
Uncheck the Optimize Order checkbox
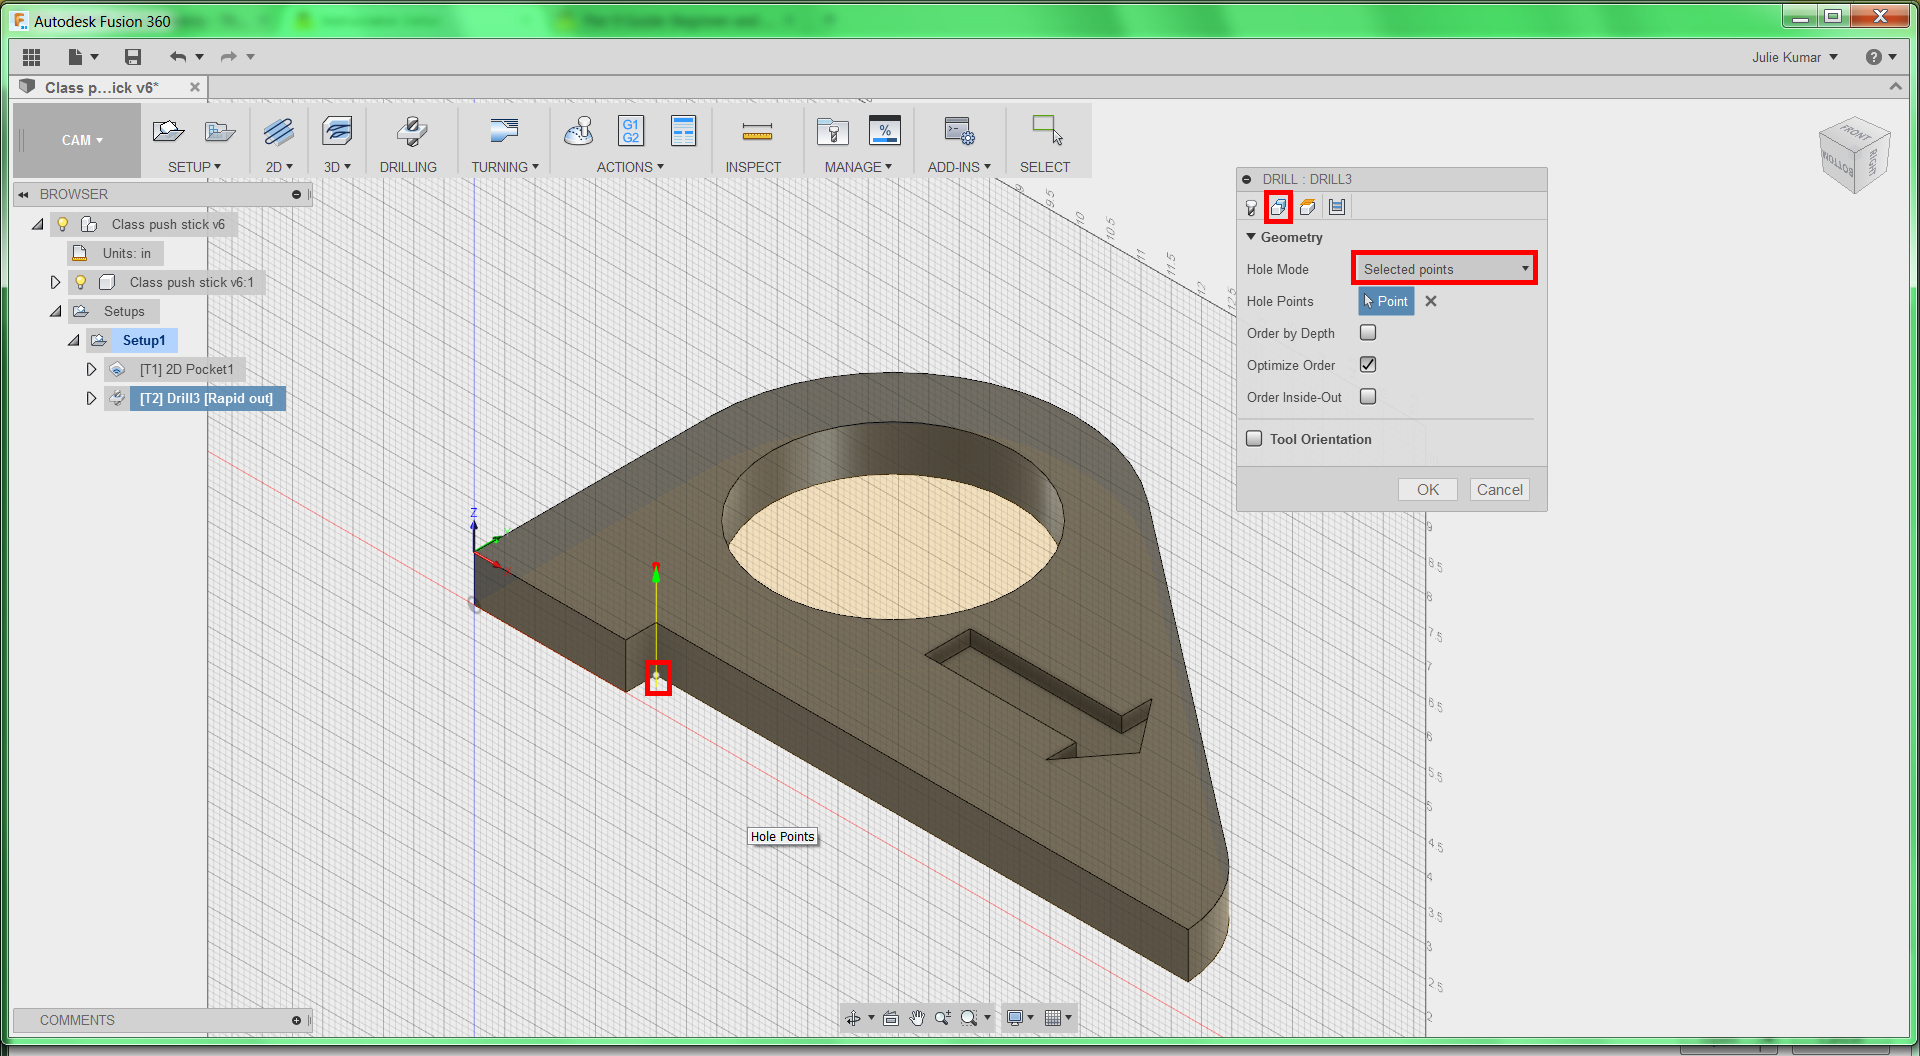click(x=1368, y=365)
